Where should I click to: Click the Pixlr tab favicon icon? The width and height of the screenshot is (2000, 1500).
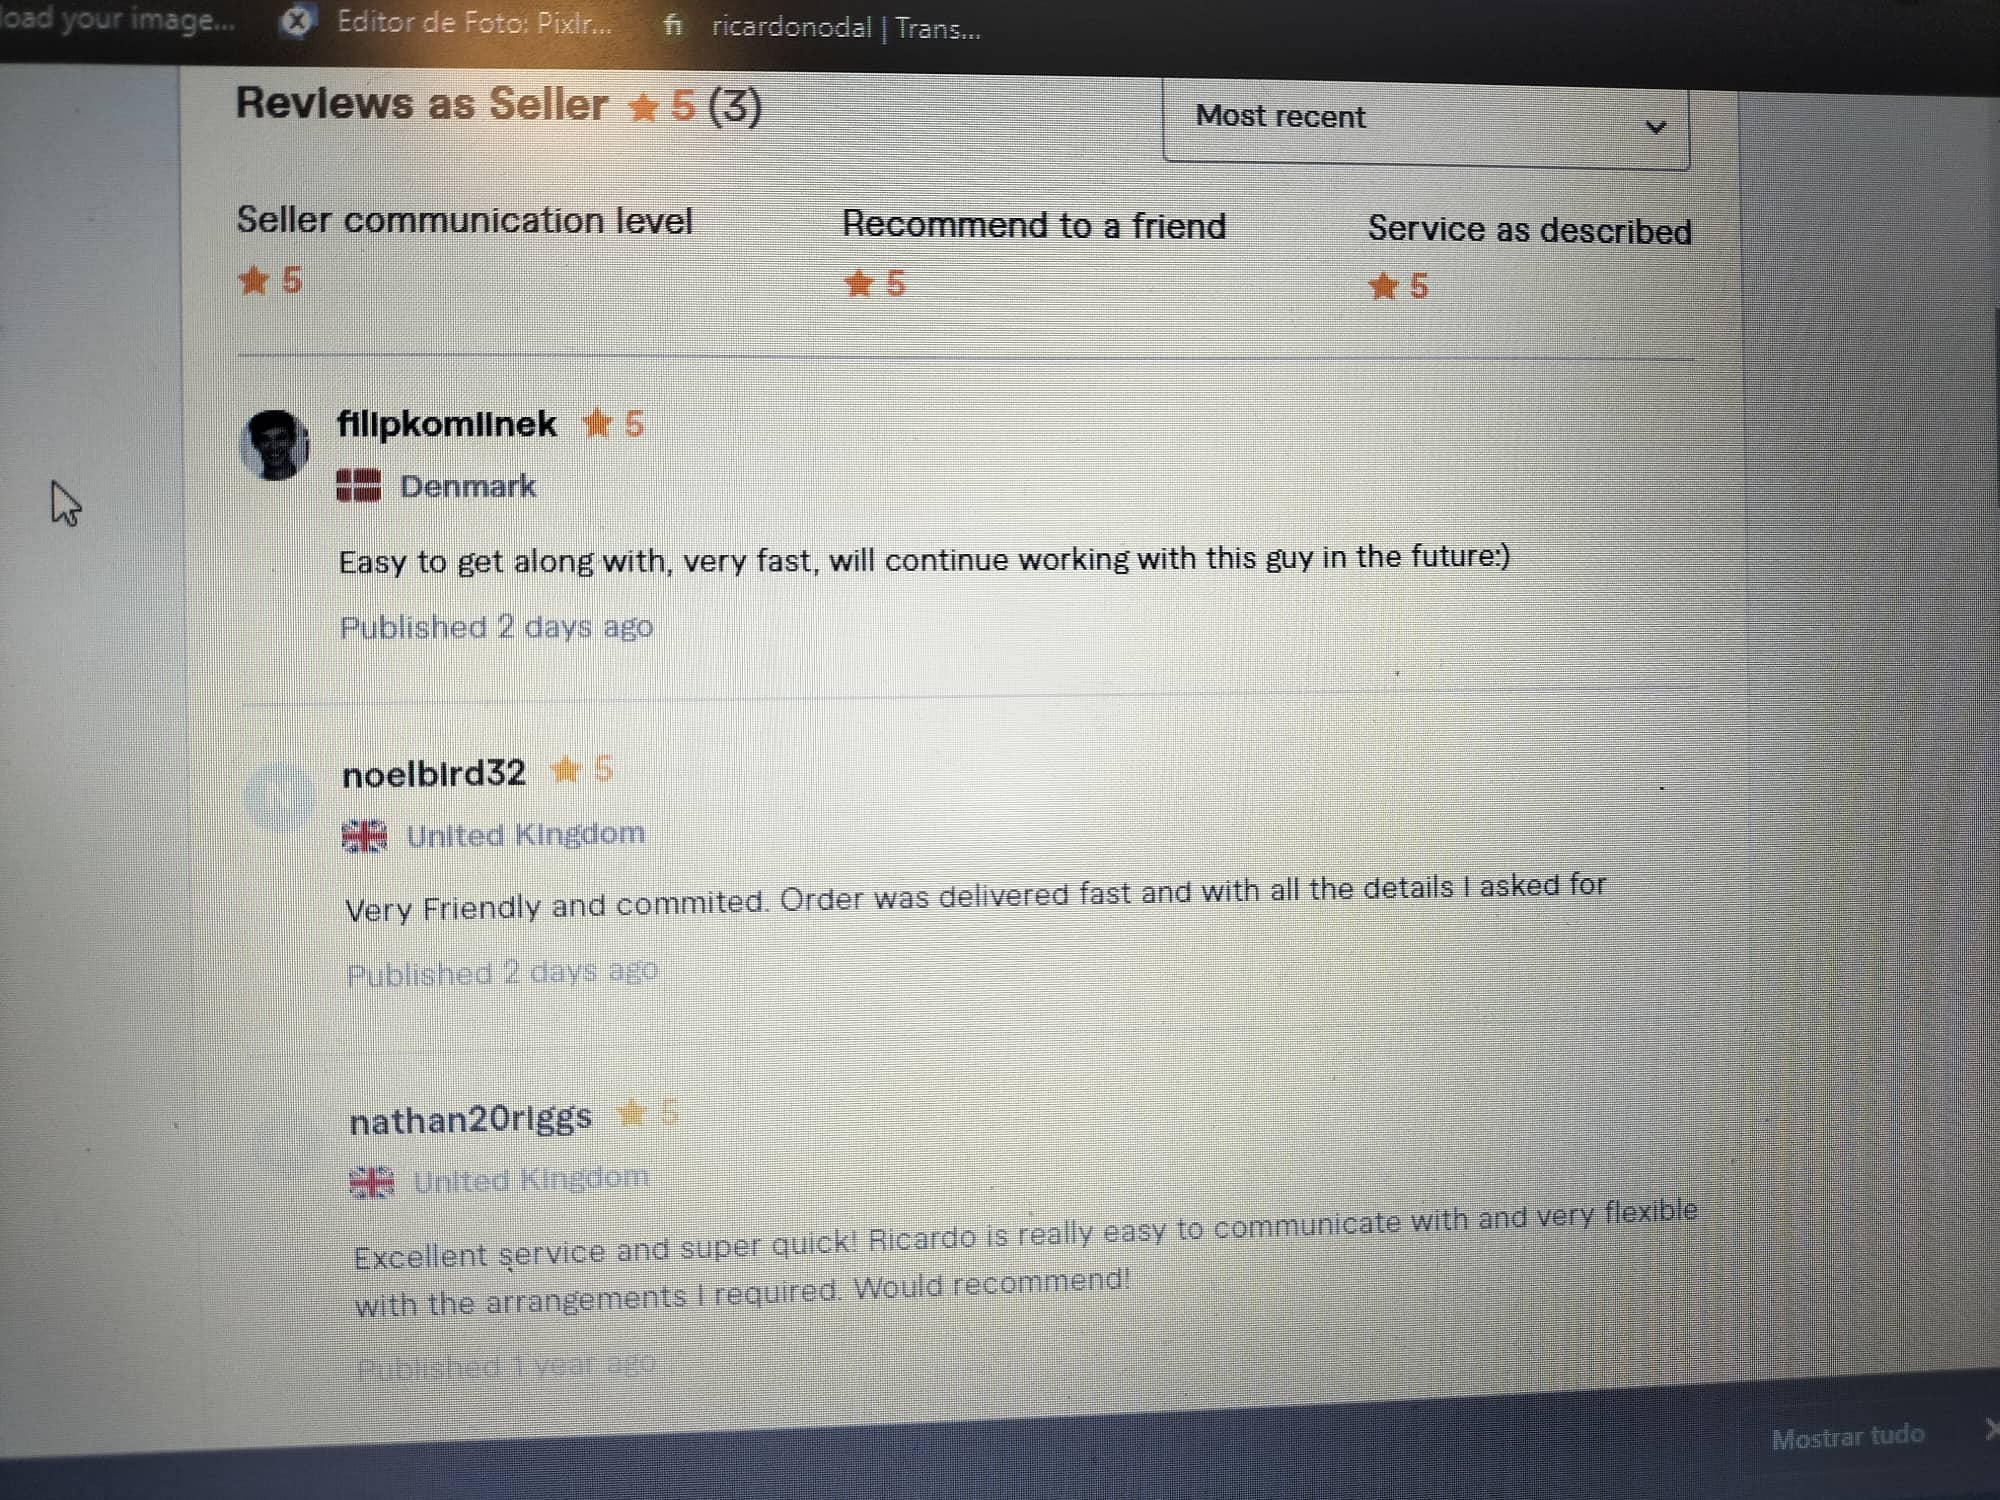point(297,20)
